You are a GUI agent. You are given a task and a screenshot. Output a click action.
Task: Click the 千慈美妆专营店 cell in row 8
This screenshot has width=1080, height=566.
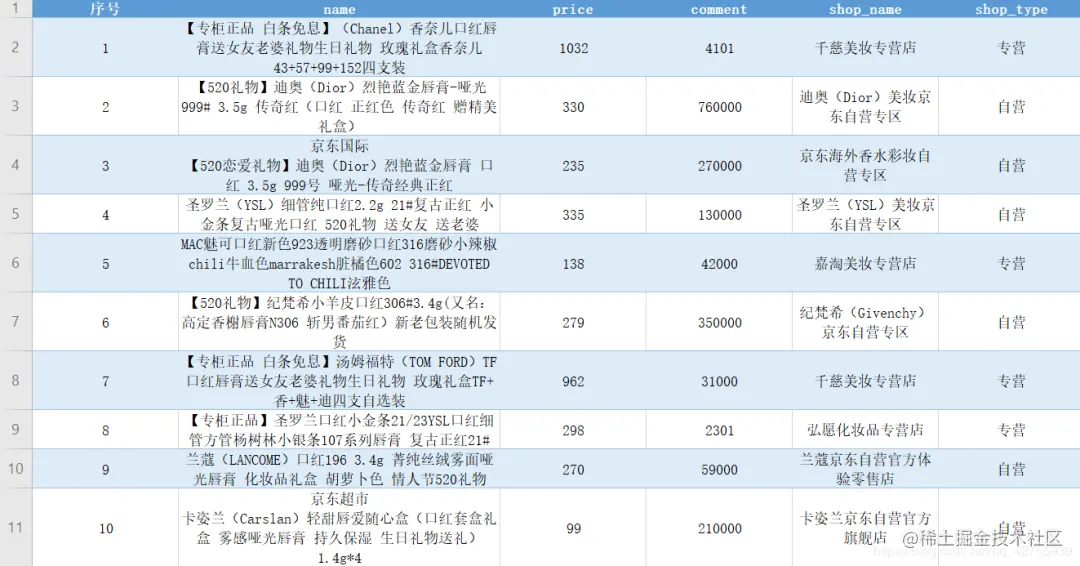tap(865, 381)
